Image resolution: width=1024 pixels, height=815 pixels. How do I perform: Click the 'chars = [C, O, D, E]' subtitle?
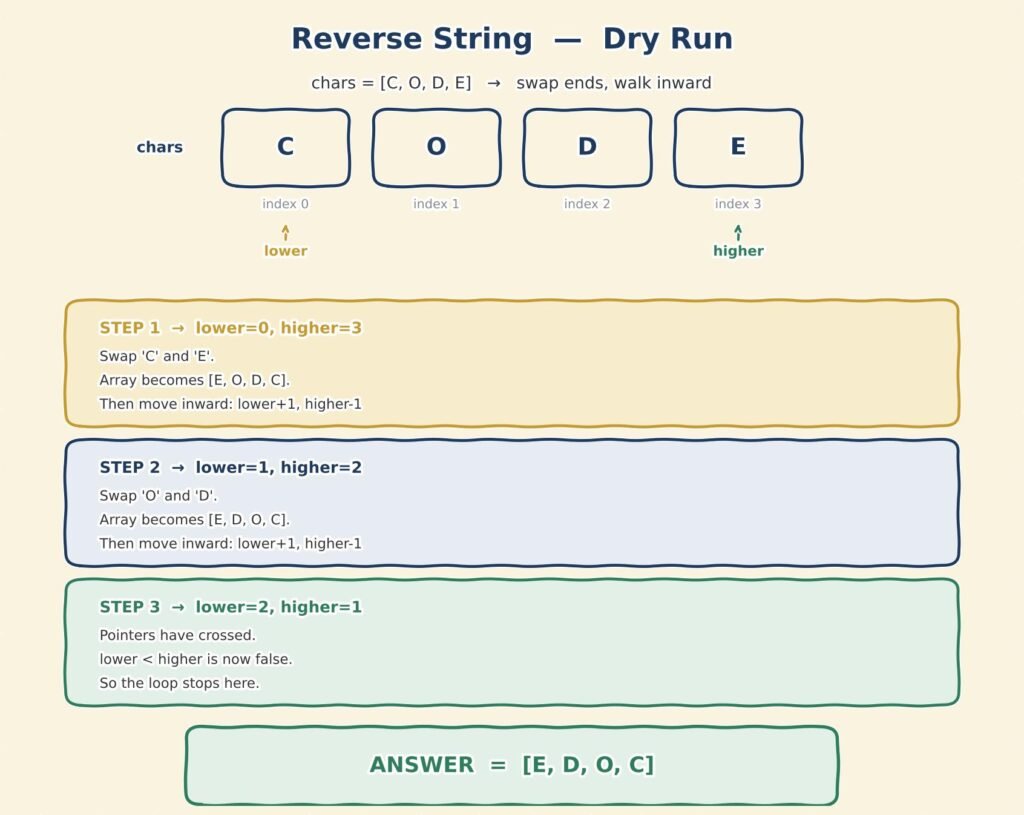point(391,83)
